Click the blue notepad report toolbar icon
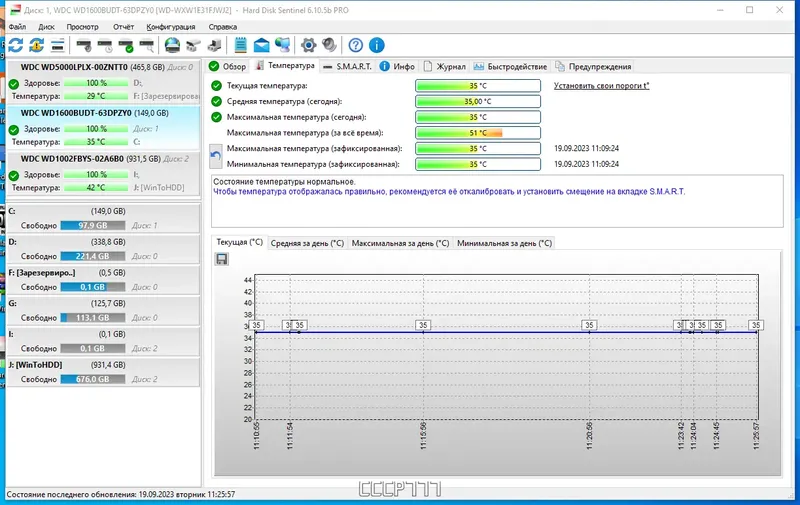Screen dimensions: 800x505 240,45
